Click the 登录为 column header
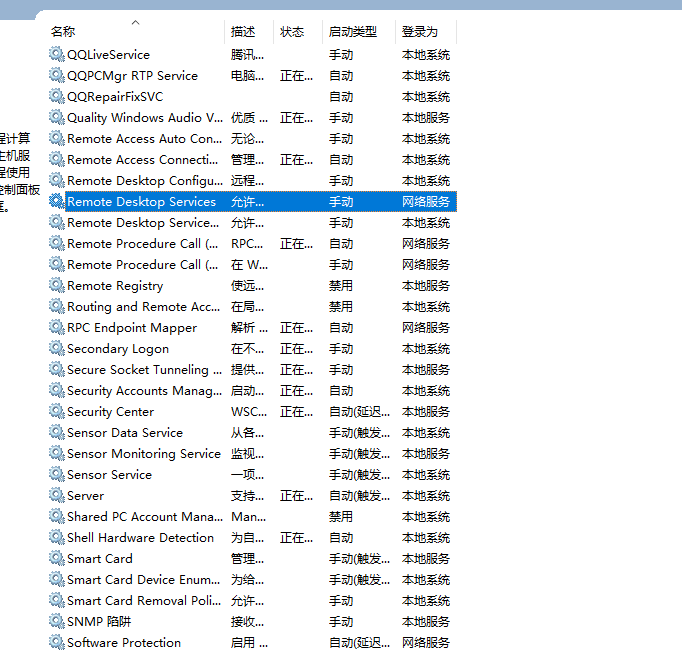The height and width of the screenshot is (653, 682). [420, 32]
